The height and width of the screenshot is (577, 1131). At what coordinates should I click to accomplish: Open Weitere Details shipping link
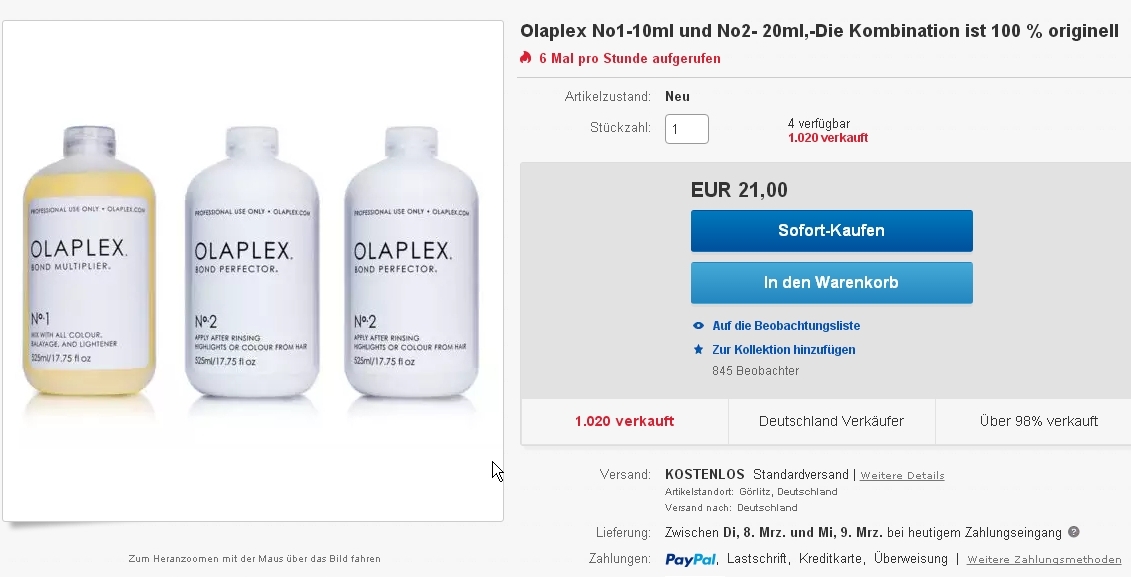point(902,475)
